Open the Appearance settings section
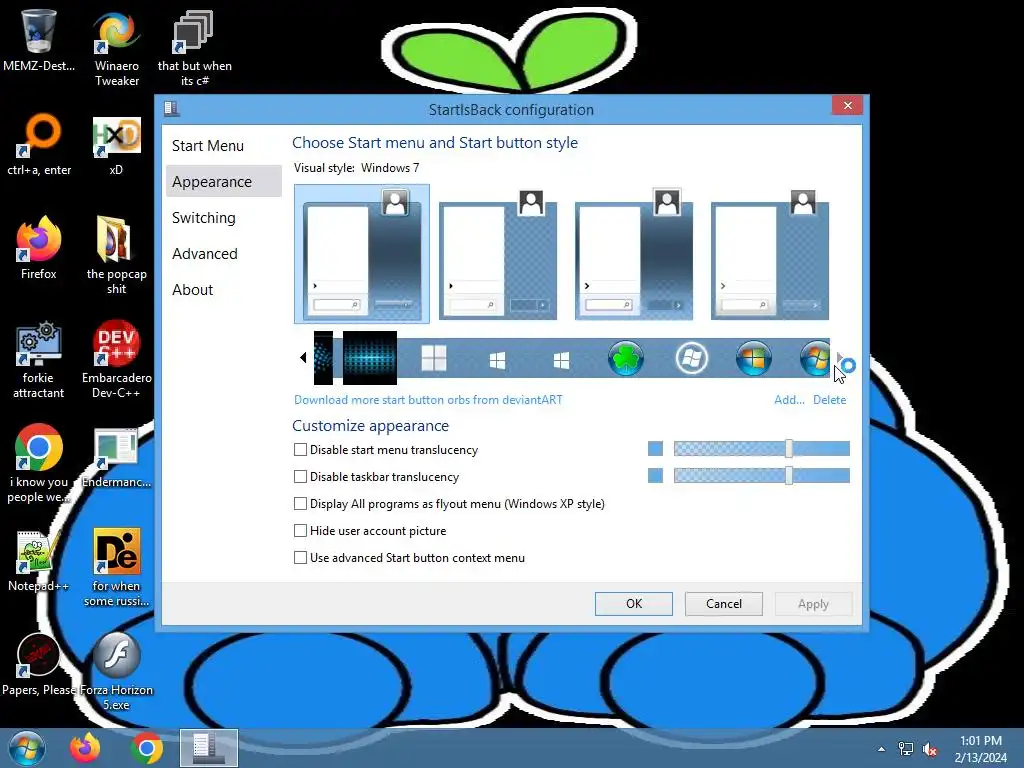 tap(223, 182)
